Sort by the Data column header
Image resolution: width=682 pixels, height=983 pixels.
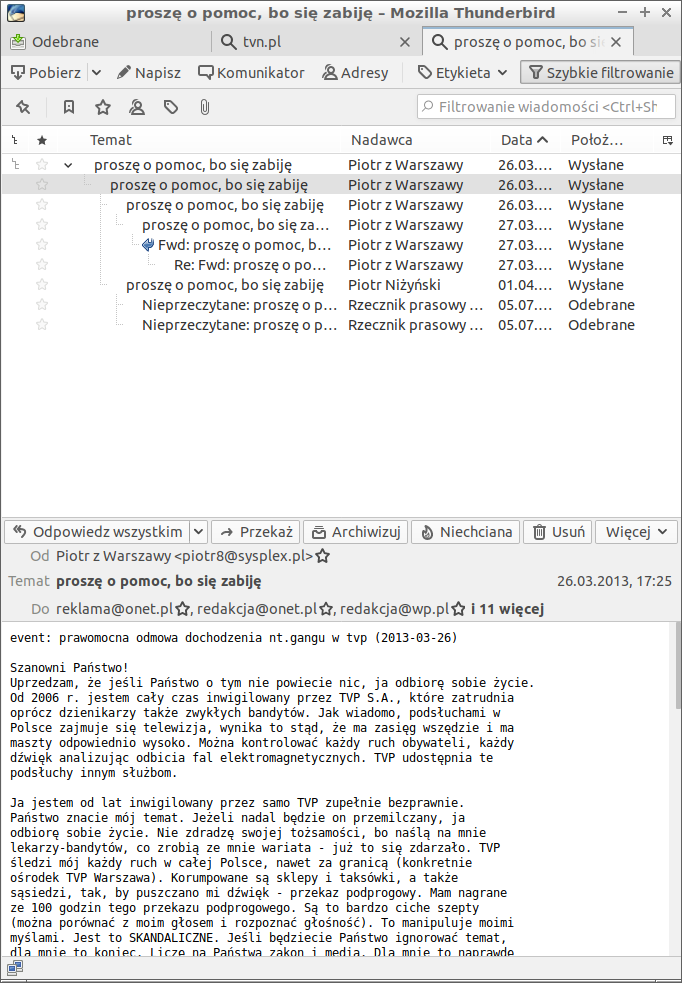524,140
